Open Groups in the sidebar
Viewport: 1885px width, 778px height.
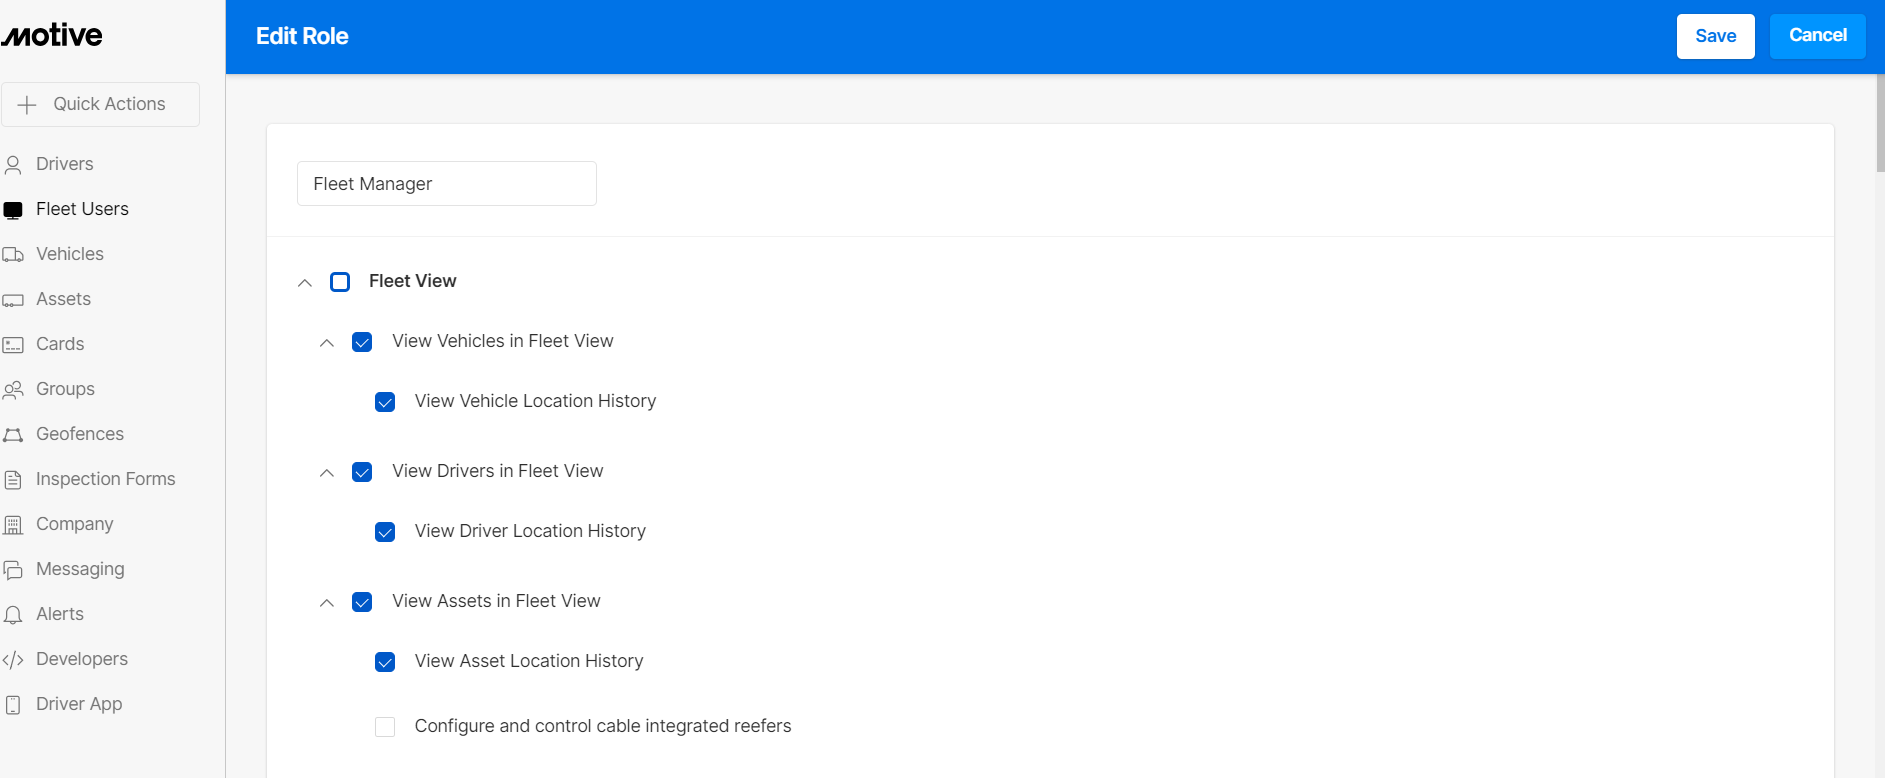pos(65,389)
